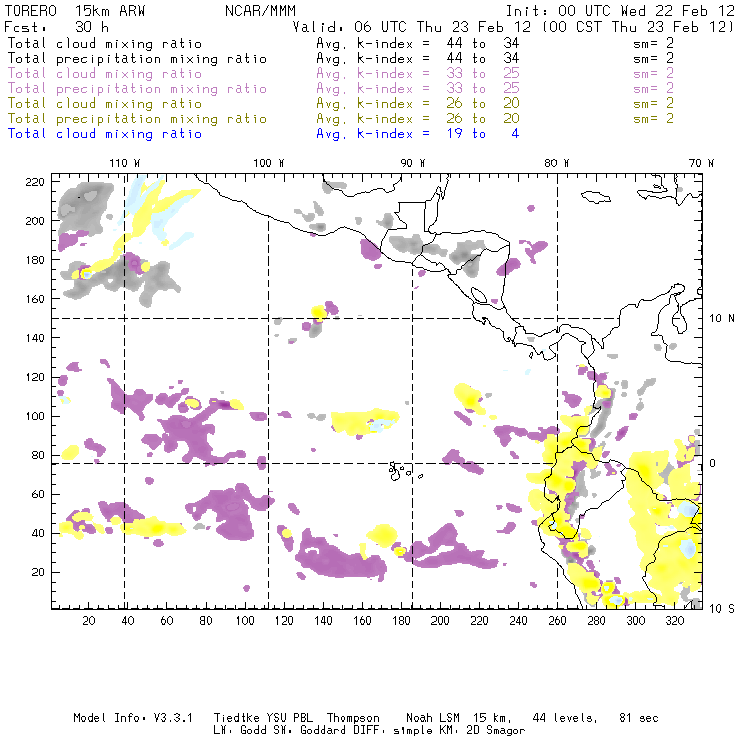Select purple "sm= 2" on the purple precipitation row
The height and width of the screenshot is (740, 740).
tap(654, 89)
